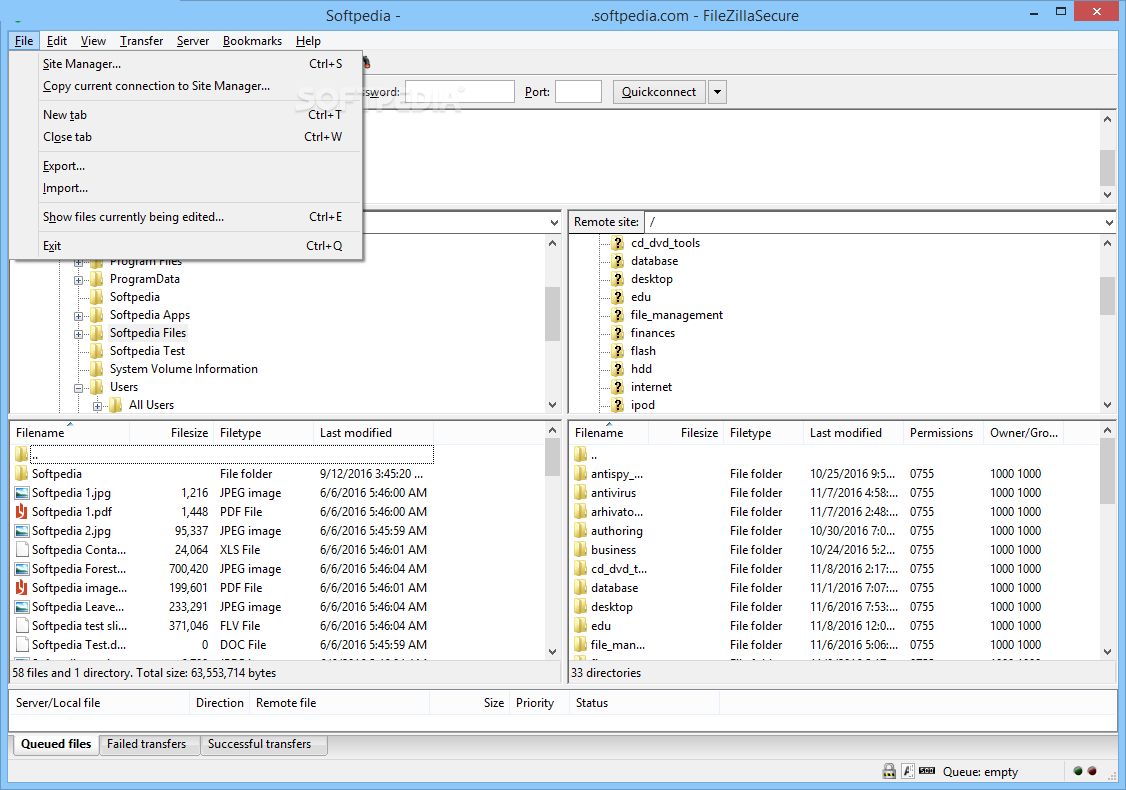
Task: Click the question-mark folder icon for internet
Action: tap(618, 386)
